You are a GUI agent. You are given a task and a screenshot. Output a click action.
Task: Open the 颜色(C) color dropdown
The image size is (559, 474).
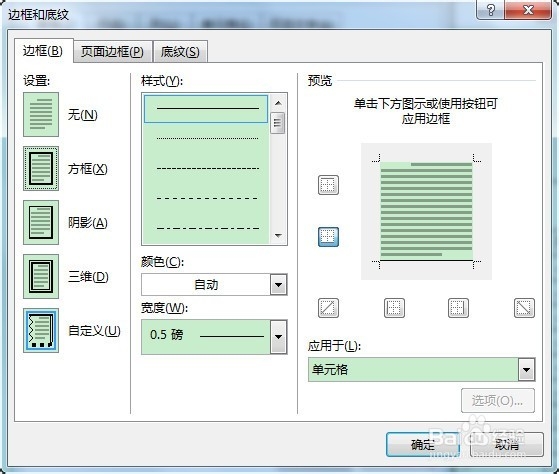(278, 285)
